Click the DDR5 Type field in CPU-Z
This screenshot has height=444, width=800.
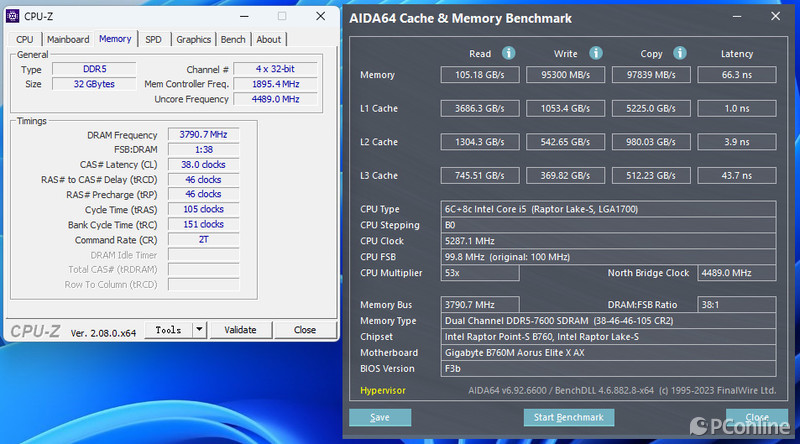94,69
